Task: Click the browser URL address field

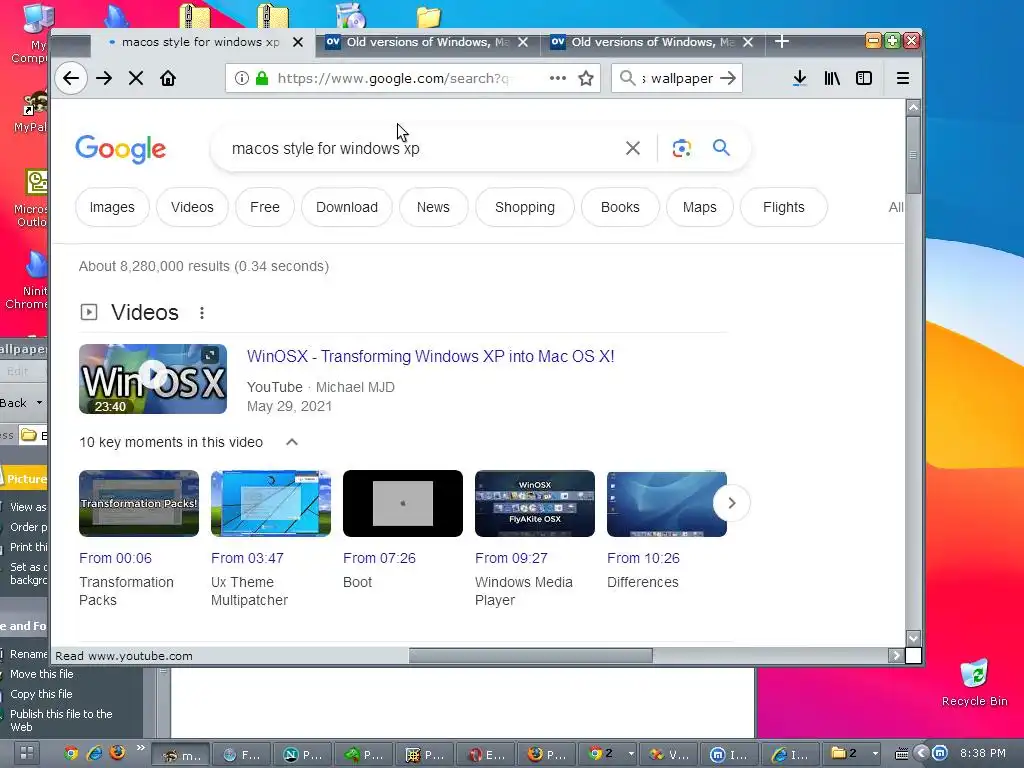Action: point(392,78)
